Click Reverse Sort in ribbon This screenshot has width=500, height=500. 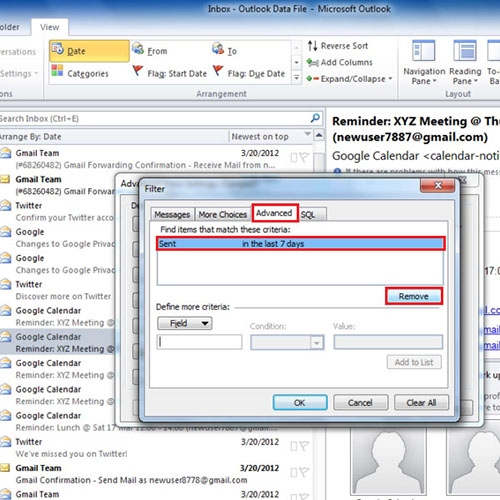[x=338, y=46]
